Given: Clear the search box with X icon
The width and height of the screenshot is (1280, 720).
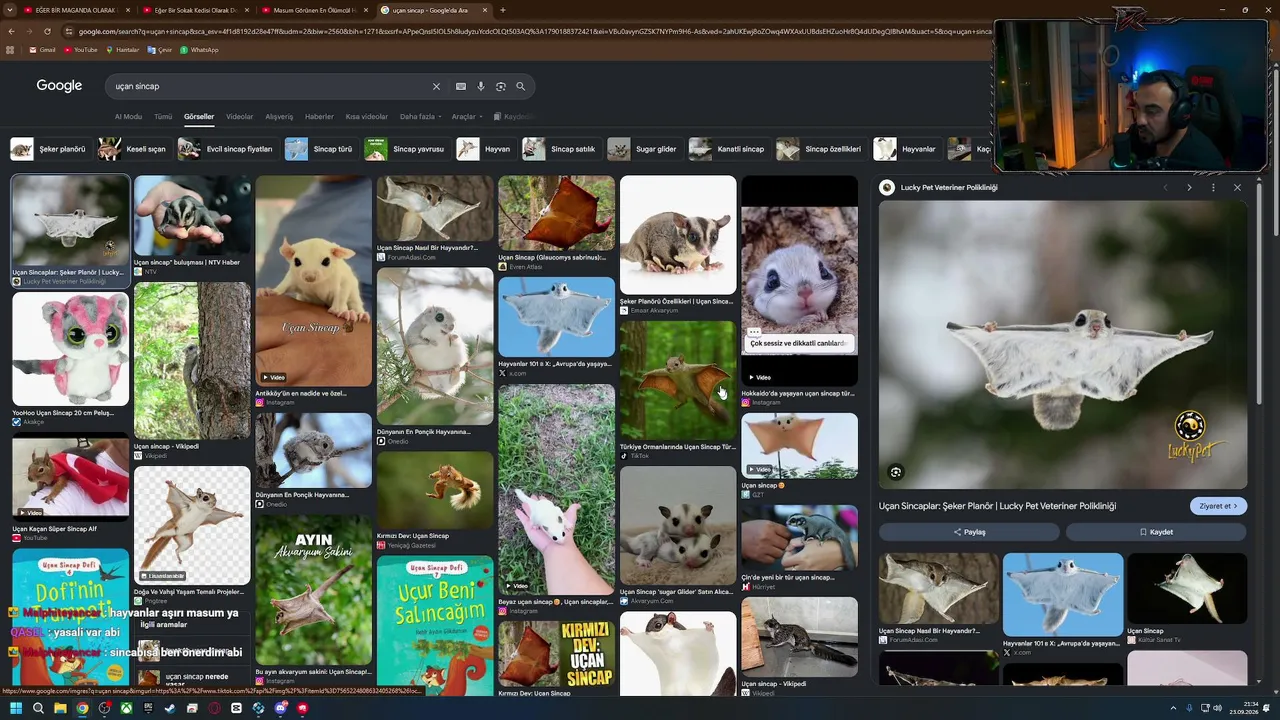Looking at the screenshot, I should click(x=436, y=86).
